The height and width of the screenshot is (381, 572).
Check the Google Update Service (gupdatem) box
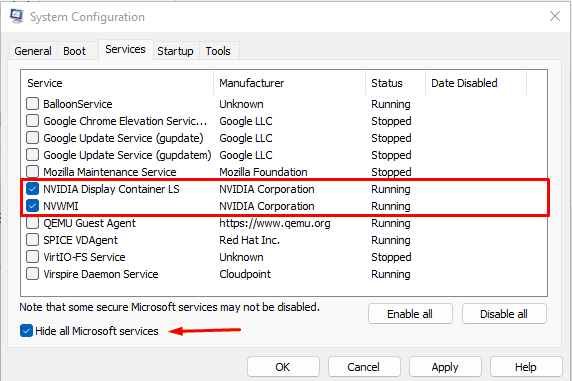(x=32, y=155)
